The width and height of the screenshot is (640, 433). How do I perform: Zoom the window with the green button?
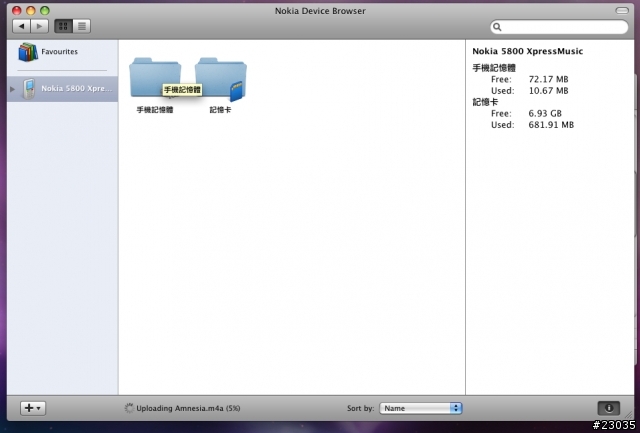45,11
